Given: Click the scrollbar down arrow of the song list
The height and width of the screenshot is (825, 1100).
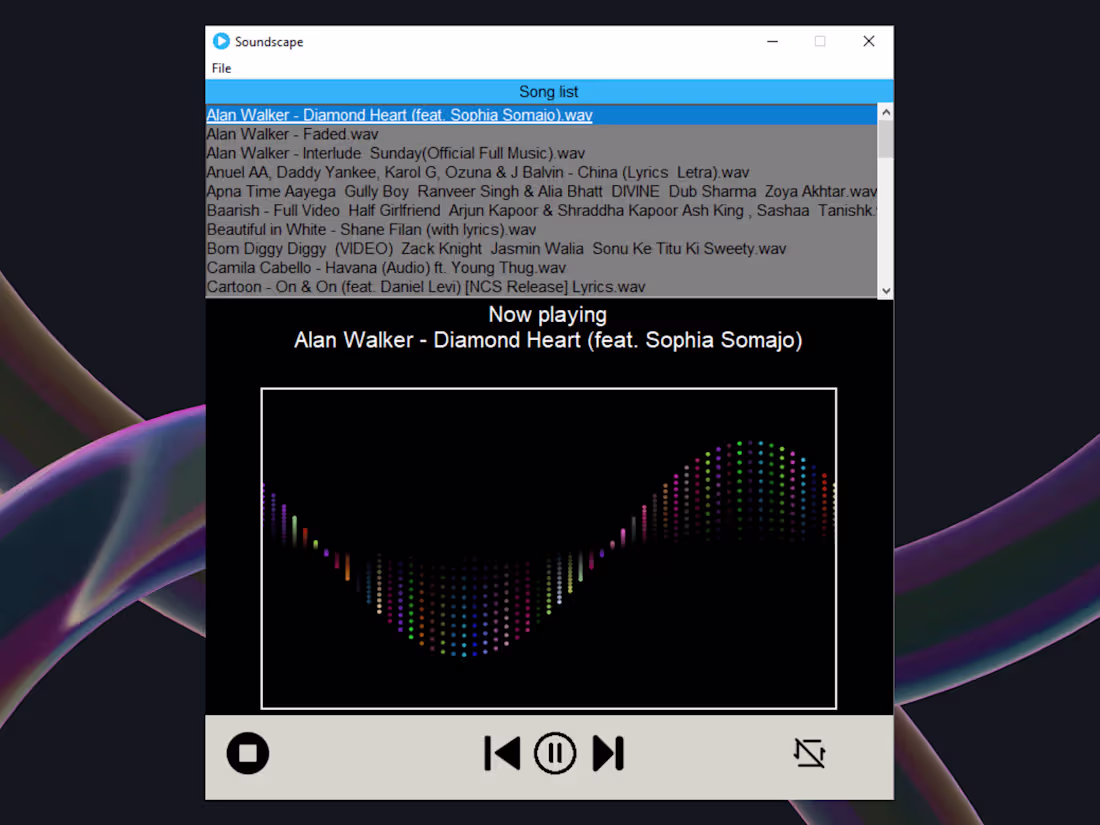Looking at the screenshot, I should [x=885, y=289].
